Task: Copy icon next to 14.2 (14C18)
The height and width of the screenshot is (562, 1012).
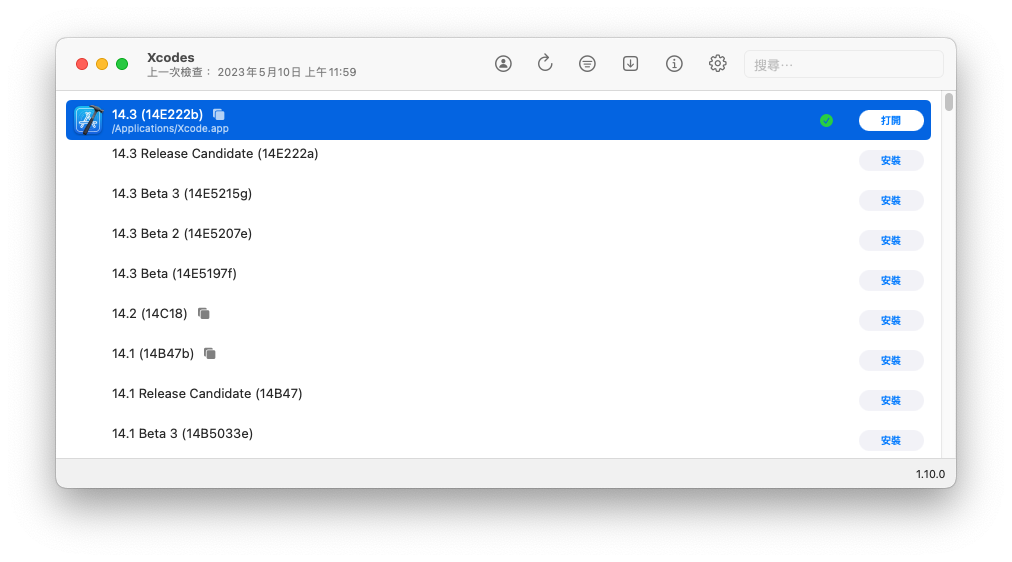Action: (x=204, y=314)
